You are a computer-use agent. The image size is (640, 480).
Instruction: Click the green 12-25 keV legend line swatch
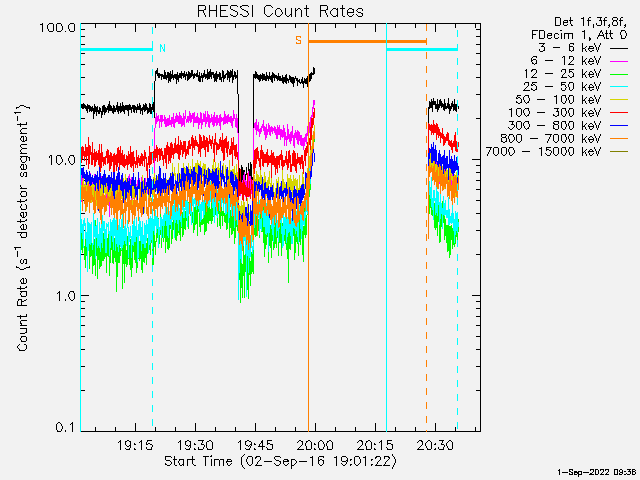click(x=619, y=74)
